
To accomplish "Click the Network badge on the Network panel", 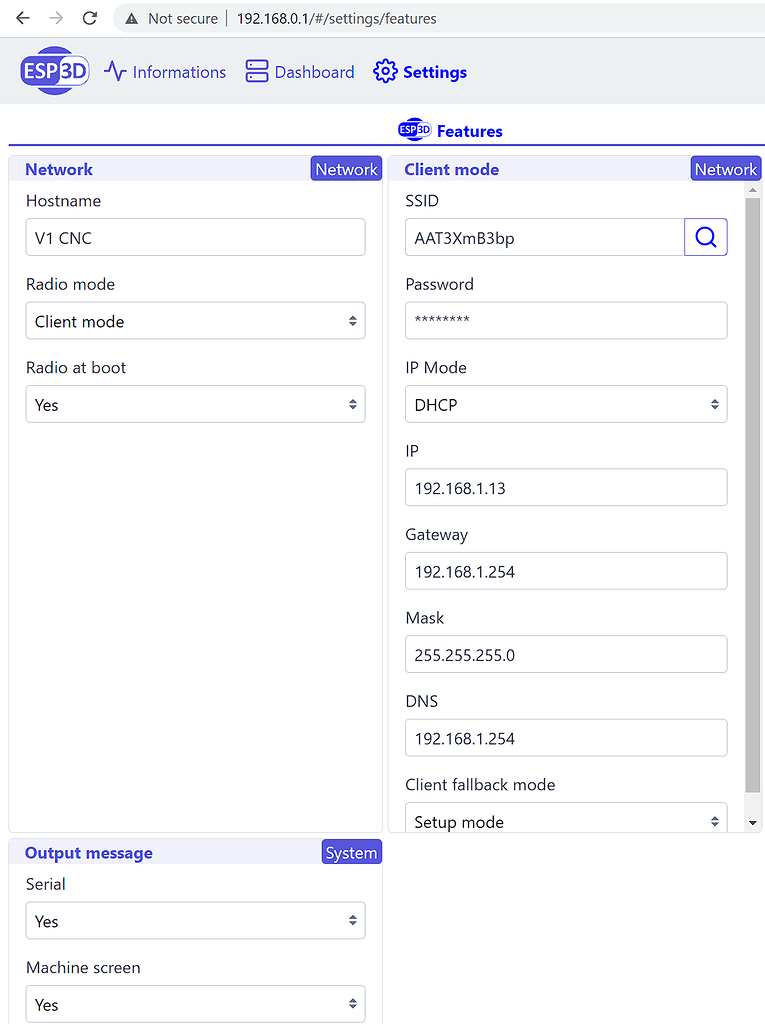I will click(346, 168).
